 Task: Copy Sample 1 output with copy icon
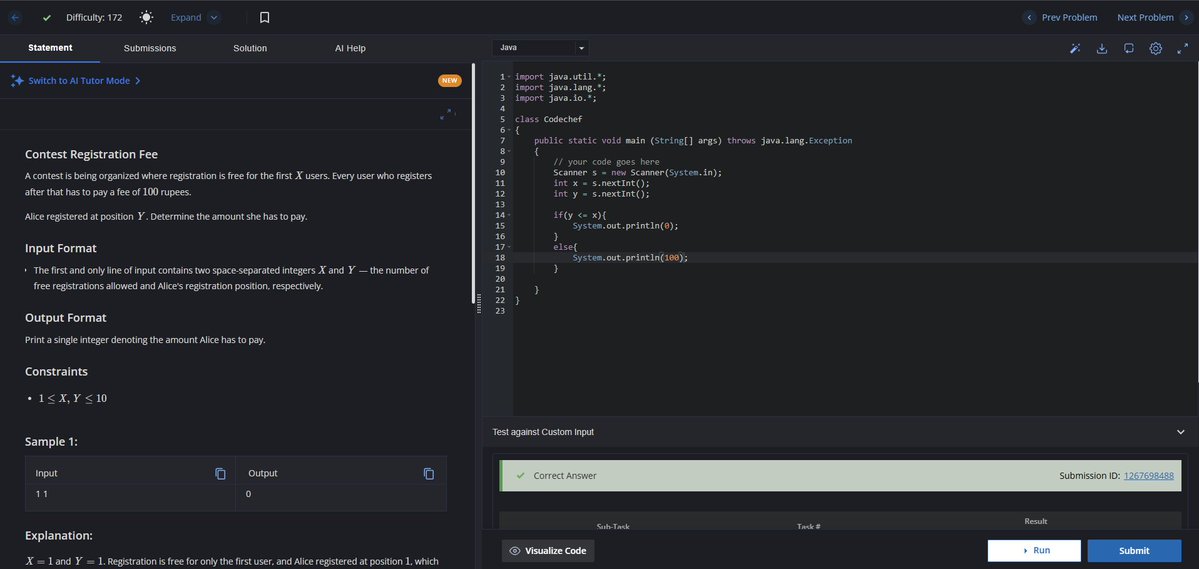[429, 473]
